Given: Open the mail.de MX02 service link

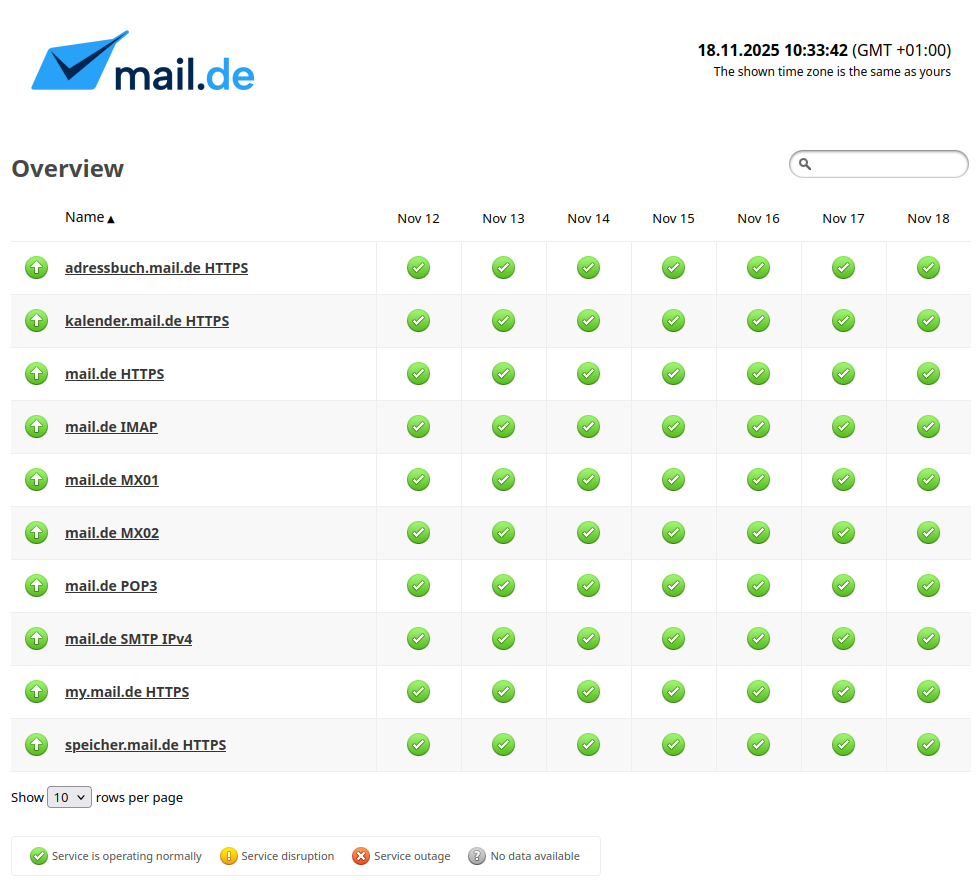Looking at the screenshot, I should click(112, 532).
